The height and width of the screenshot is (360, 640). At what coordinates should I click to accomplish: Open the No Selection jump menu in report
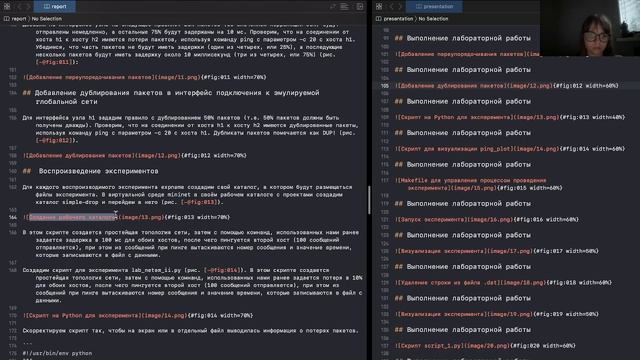(47, 19)
